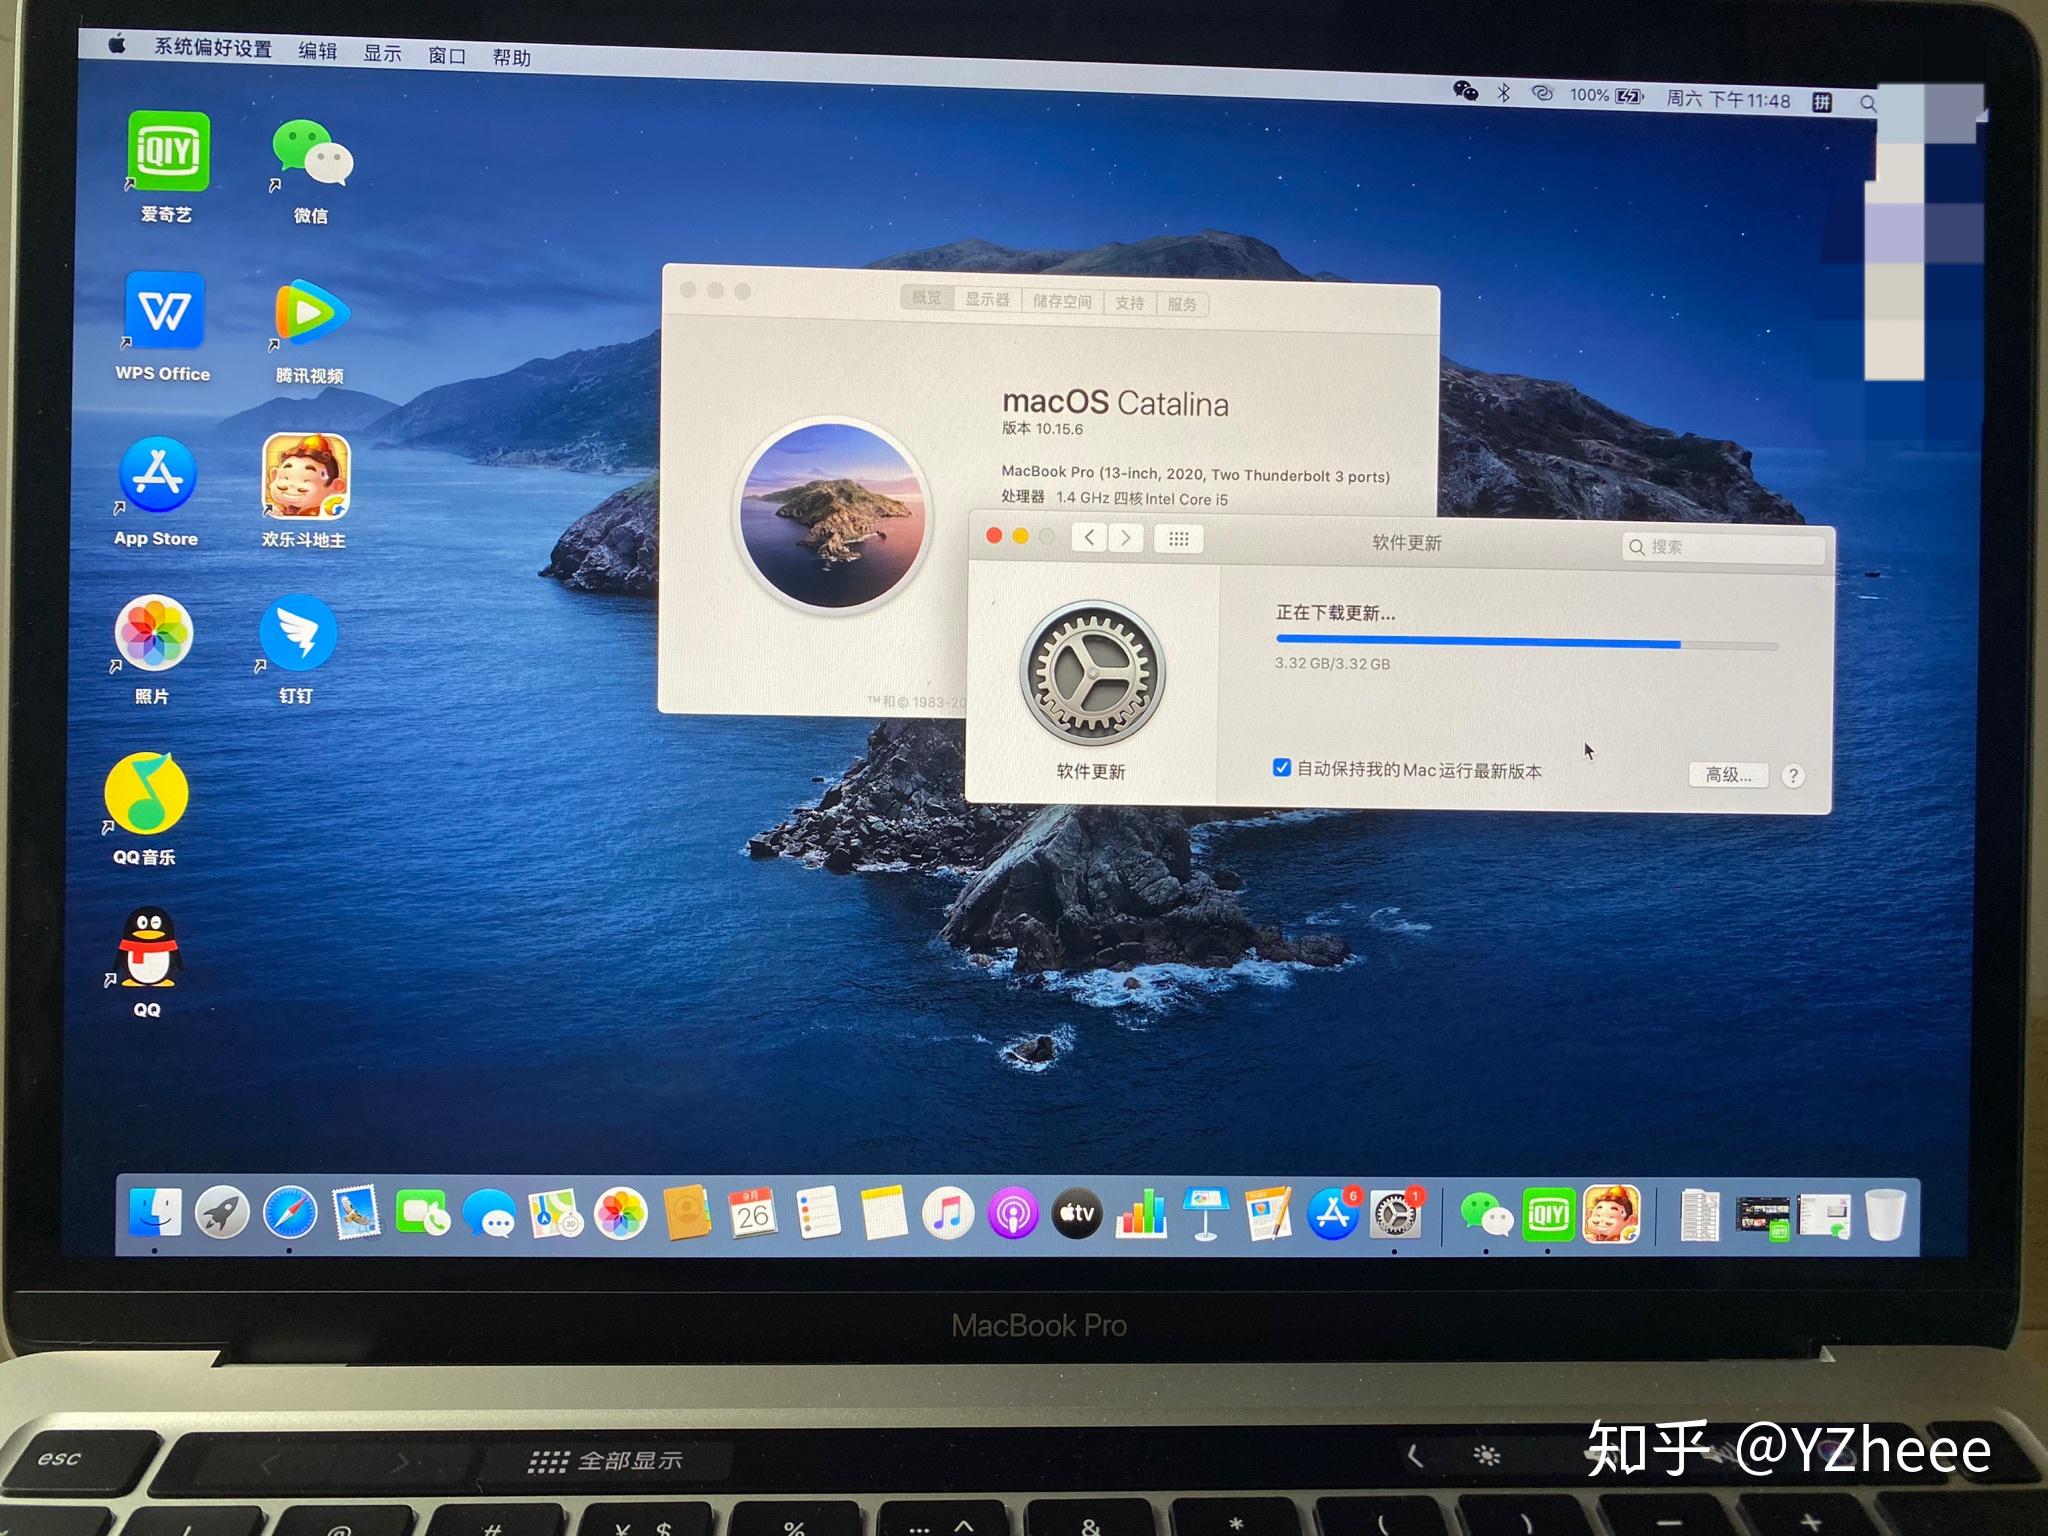Image resolution: width=2048 pixels, height=1536 pixels.
Task: Switch to 服务 tab in About This Mac
Action: (1182, 304)
